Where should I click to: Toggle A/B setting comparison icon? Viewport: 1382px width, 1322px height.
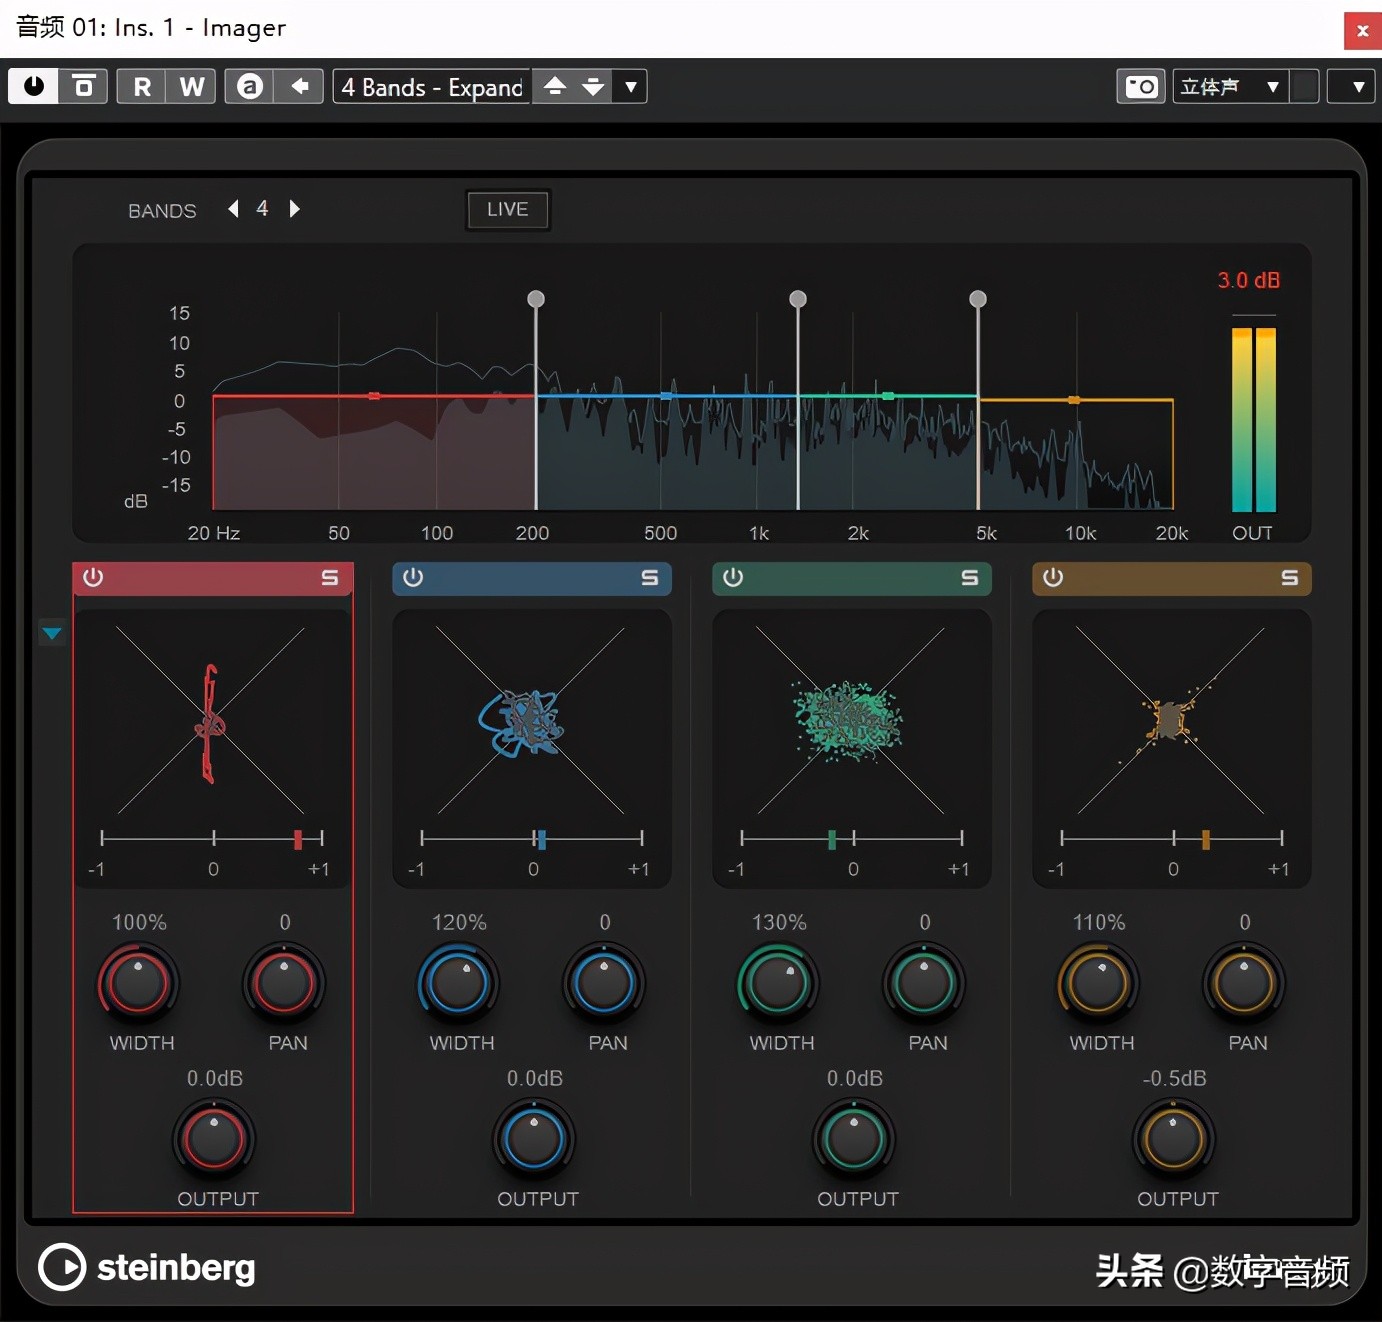pyautogui.click(x=249, y=87)
